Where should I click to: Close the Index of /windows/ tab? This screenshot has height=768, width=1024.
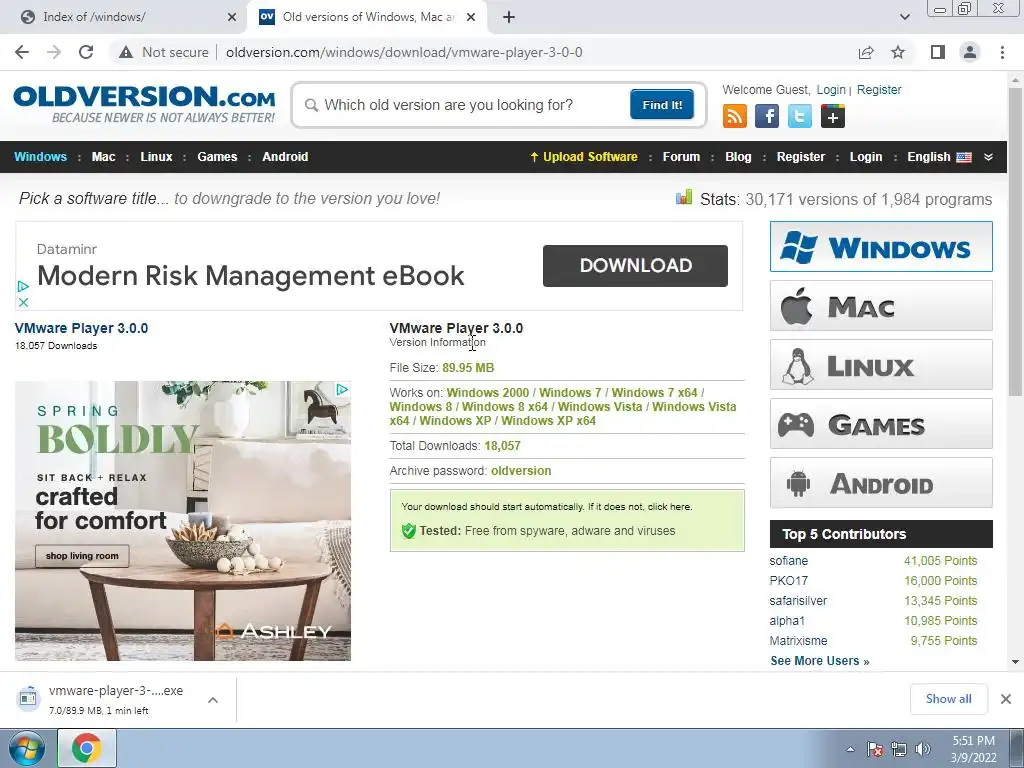pos(232,17)
